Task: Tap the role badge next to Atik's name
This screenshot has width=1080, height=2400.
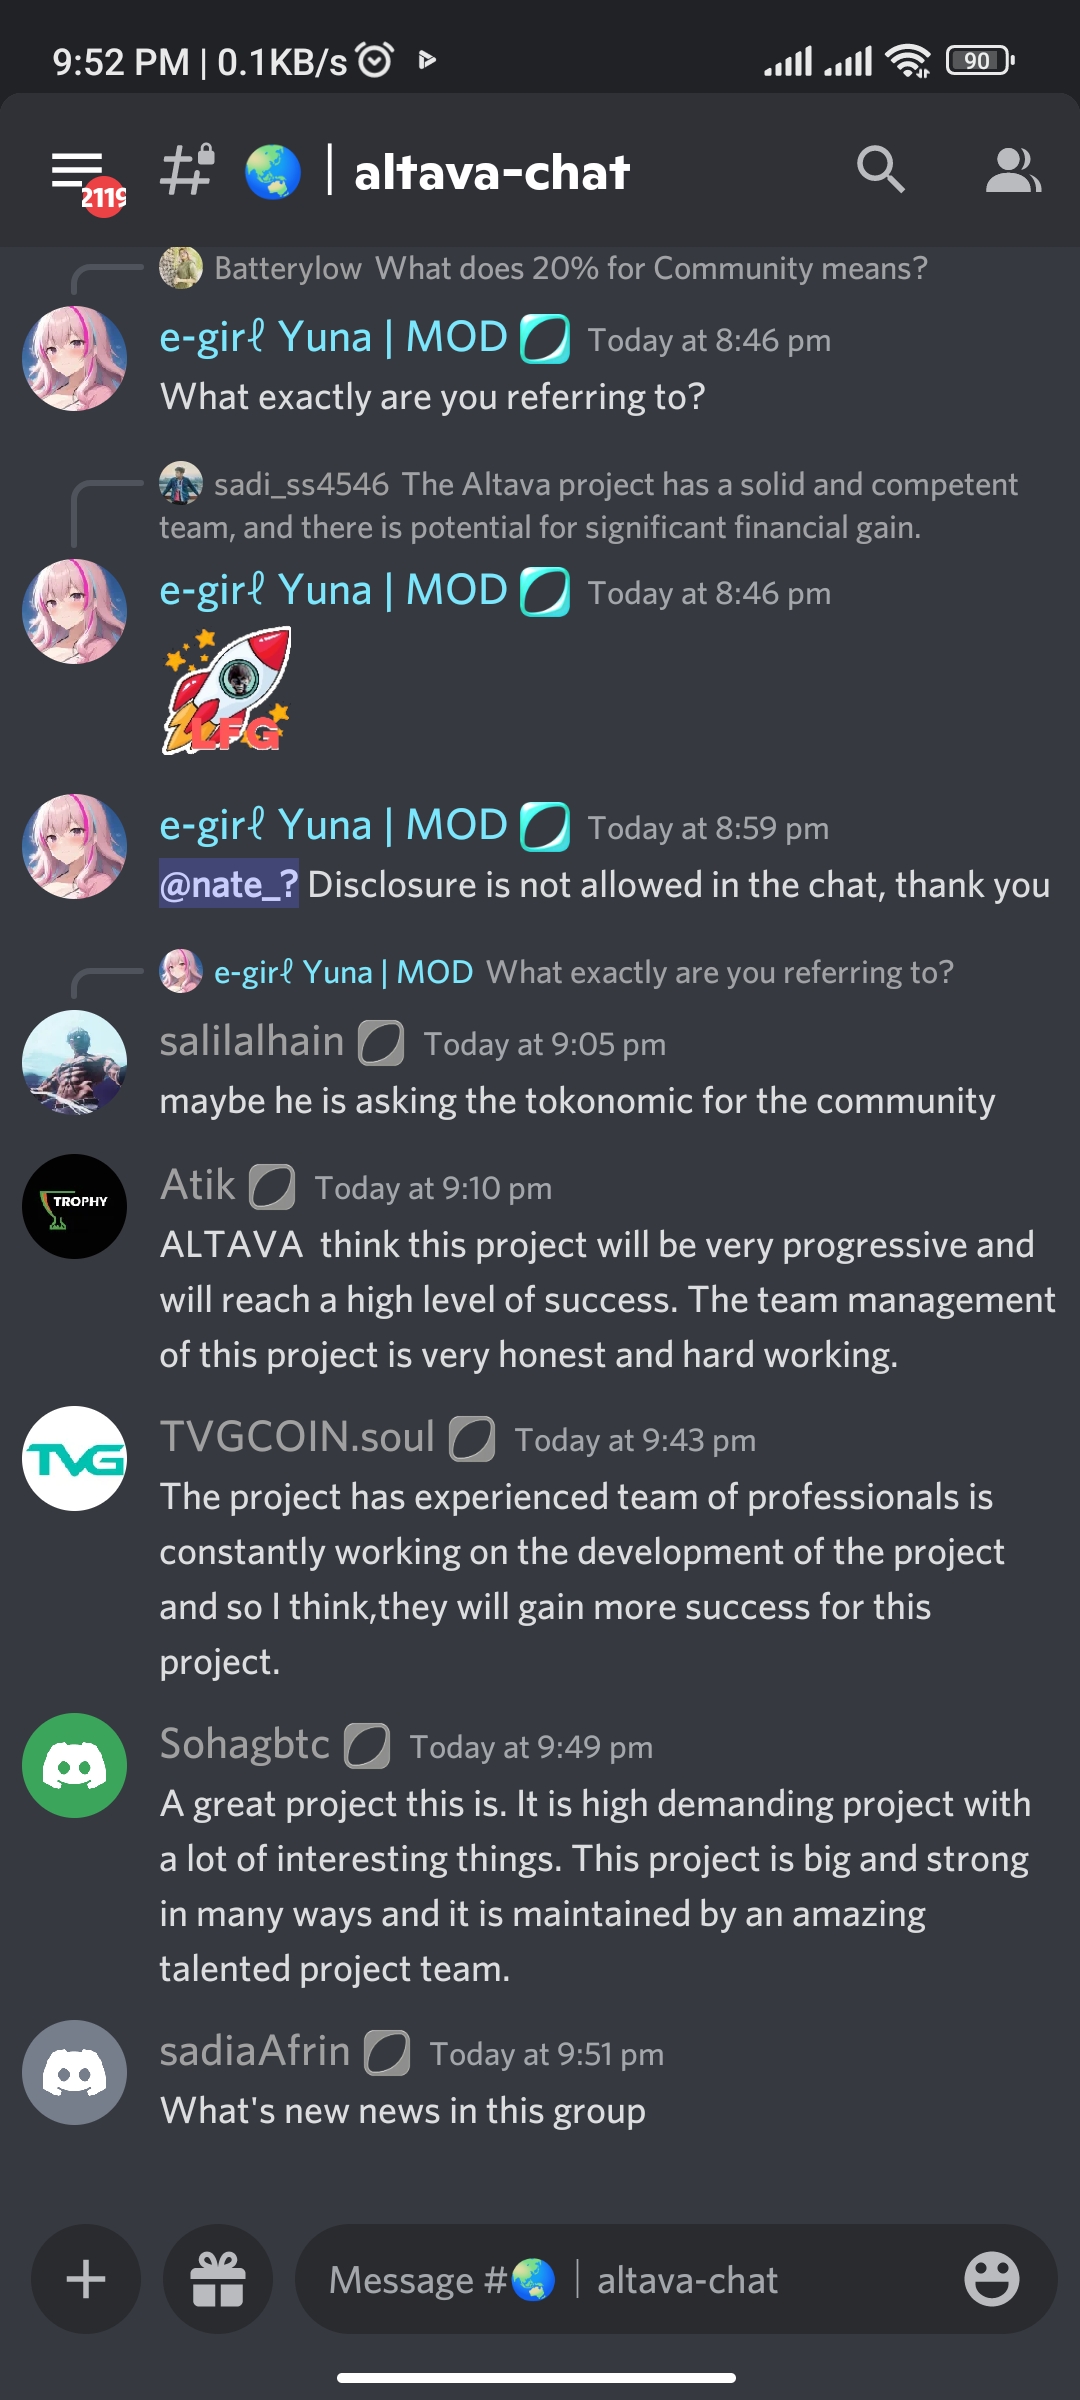Action: (272, 1187)
